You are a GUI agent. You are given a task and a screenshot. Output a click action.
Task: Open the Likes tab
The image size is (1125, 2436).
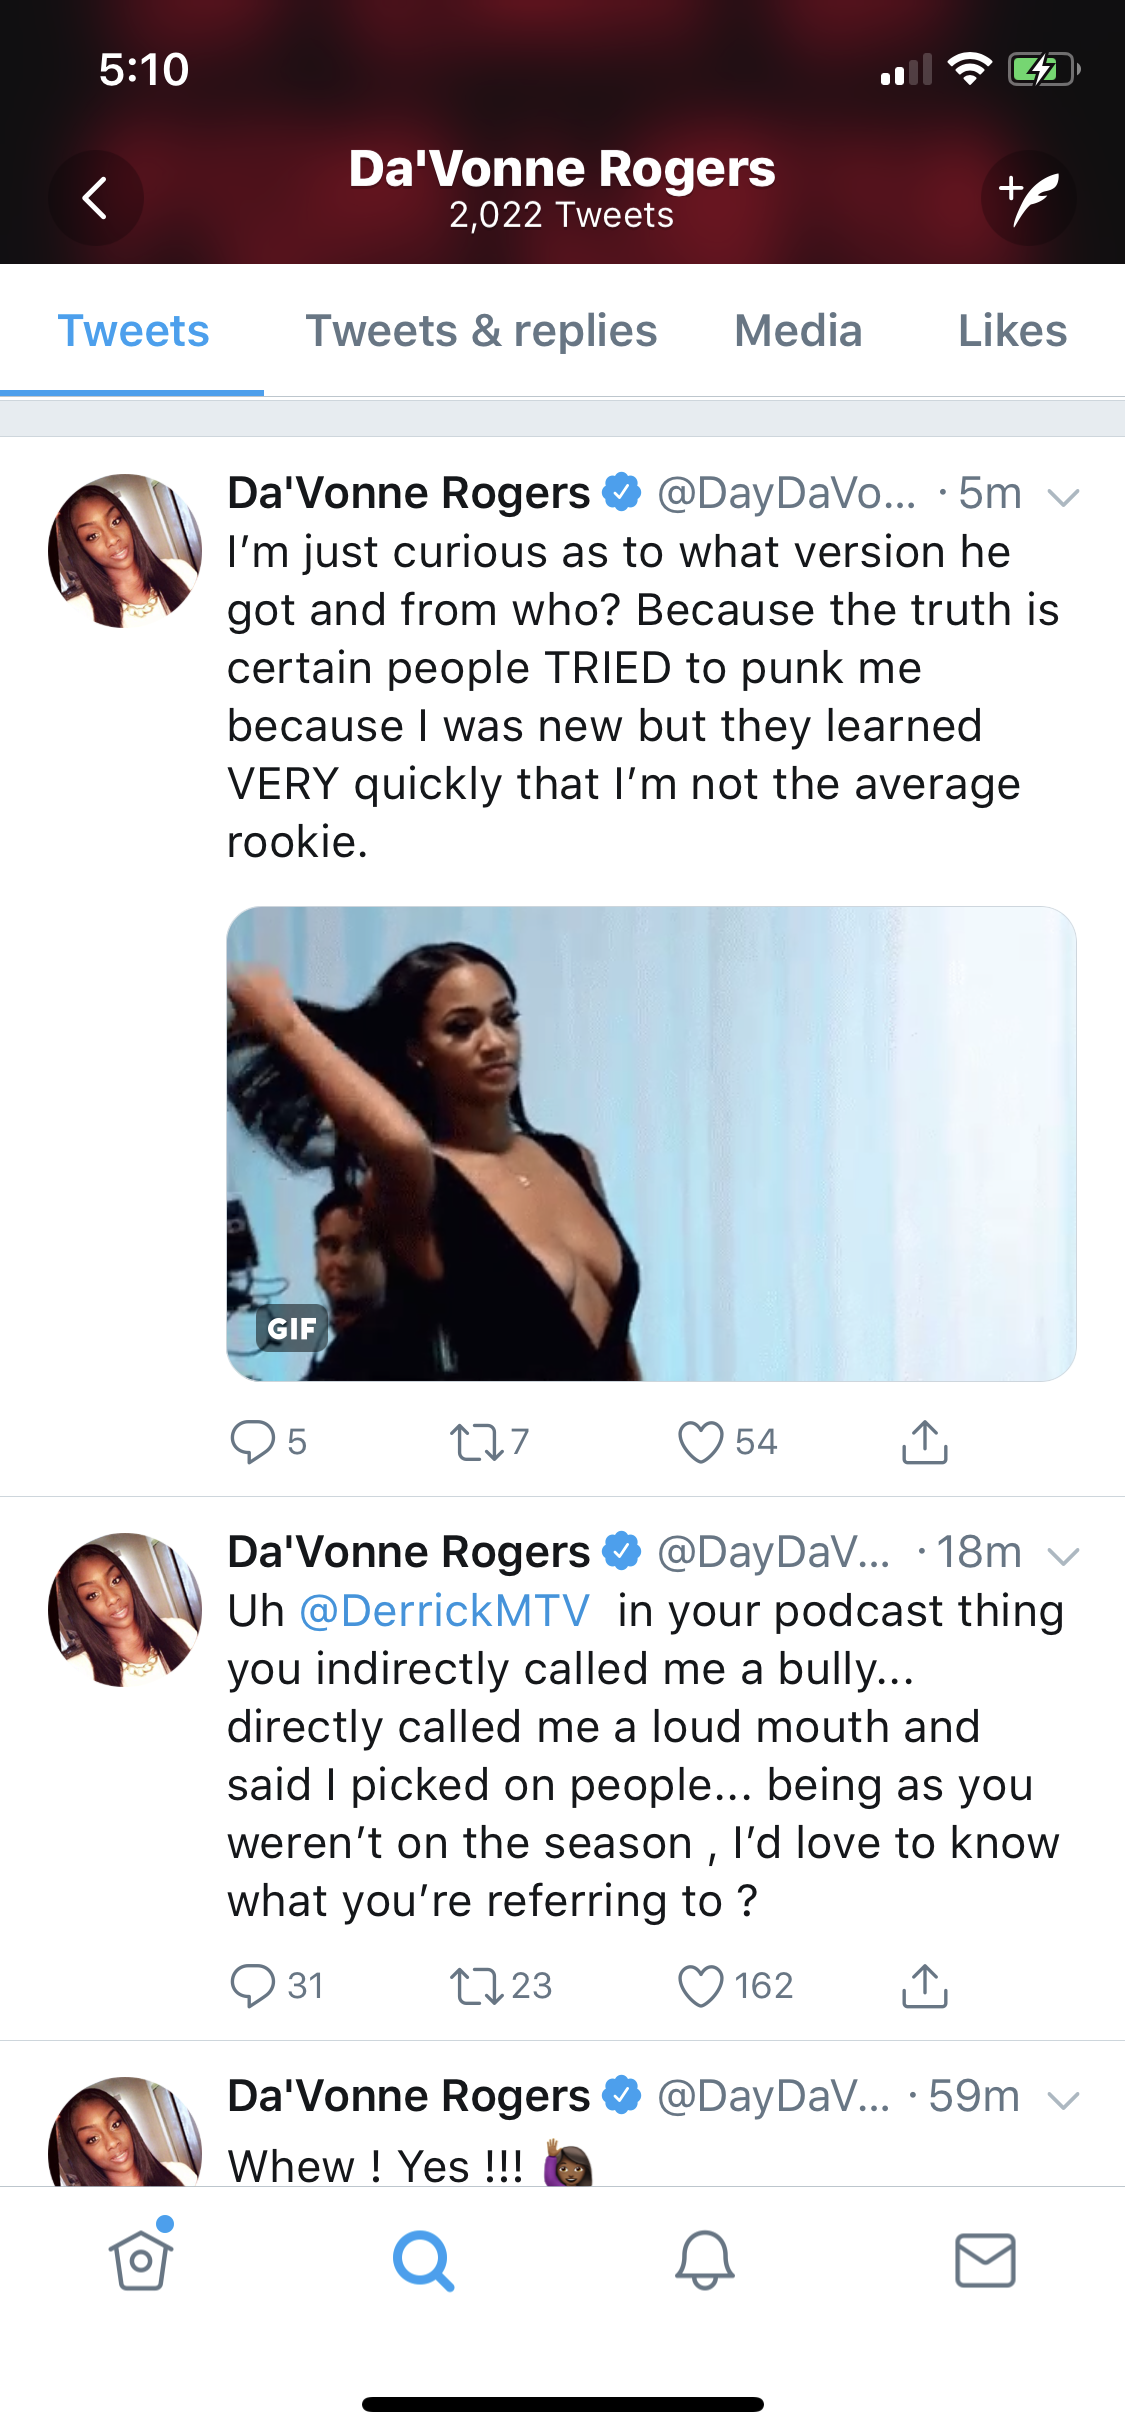click(1012, 331)
